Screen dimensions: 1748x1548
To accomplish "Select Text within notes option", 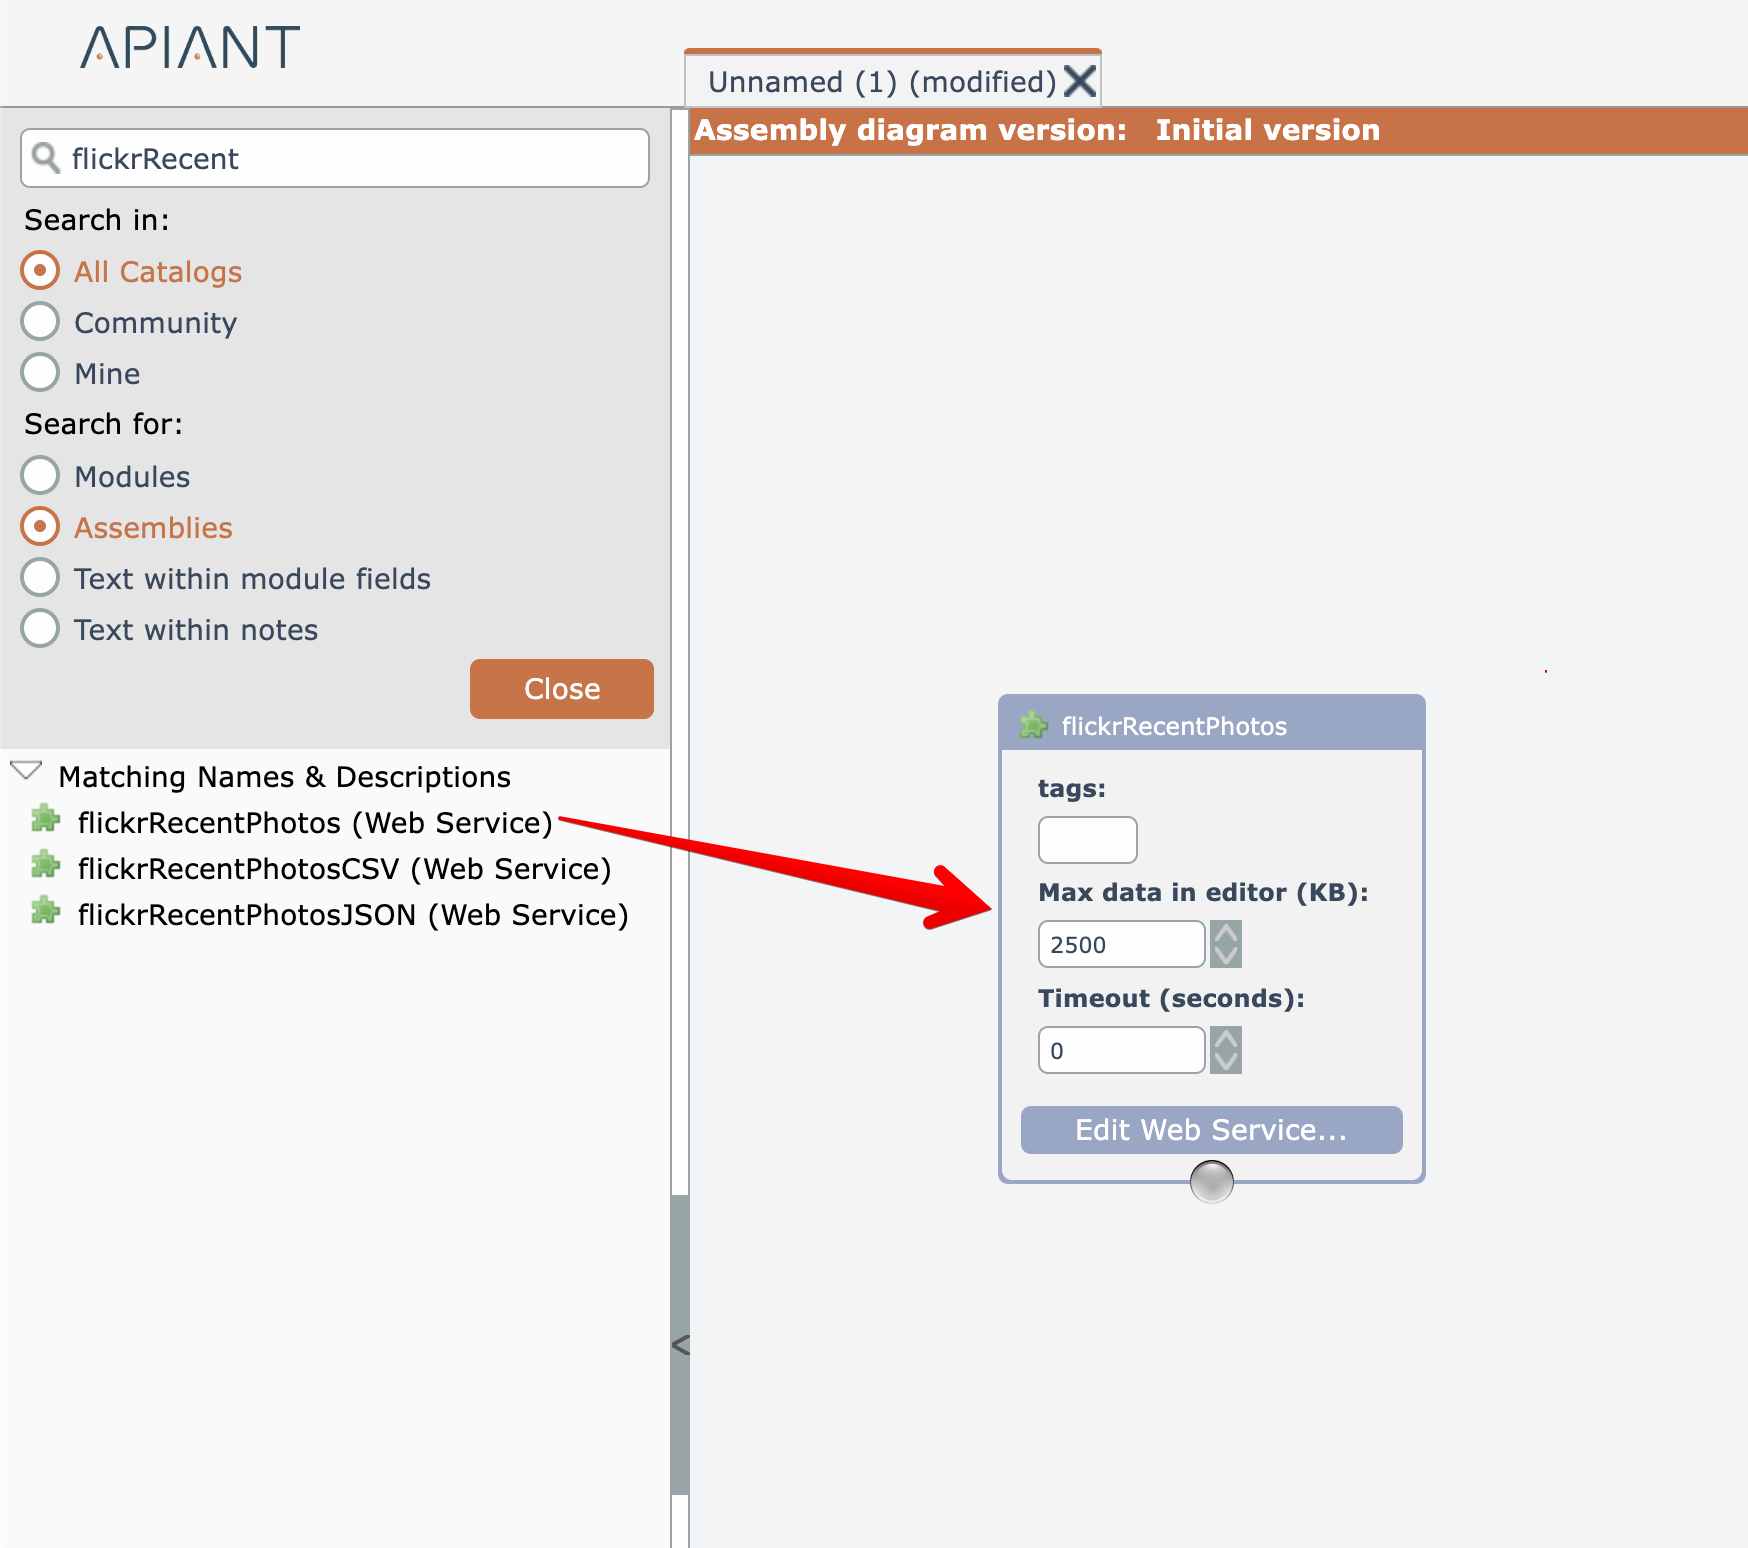I will pos(40,629).
